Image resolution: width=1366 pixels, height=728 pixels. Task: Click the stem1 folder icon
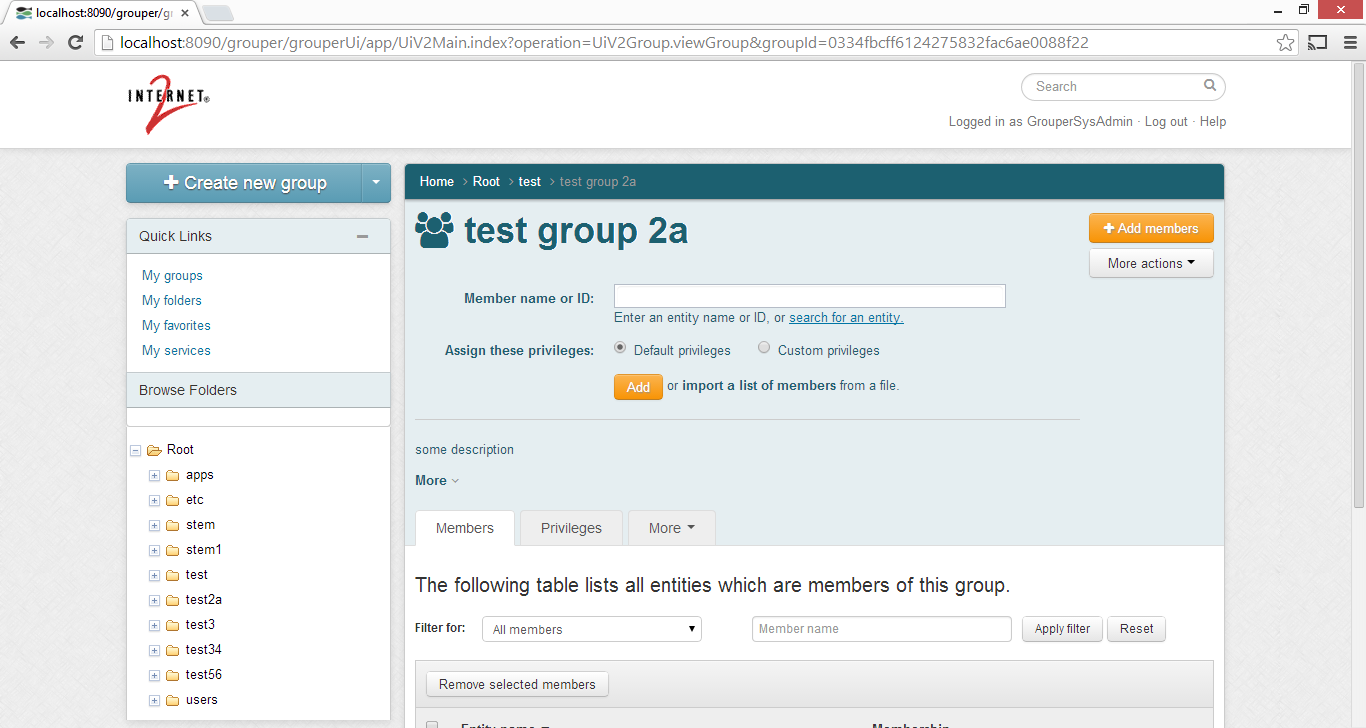point(172,550)
